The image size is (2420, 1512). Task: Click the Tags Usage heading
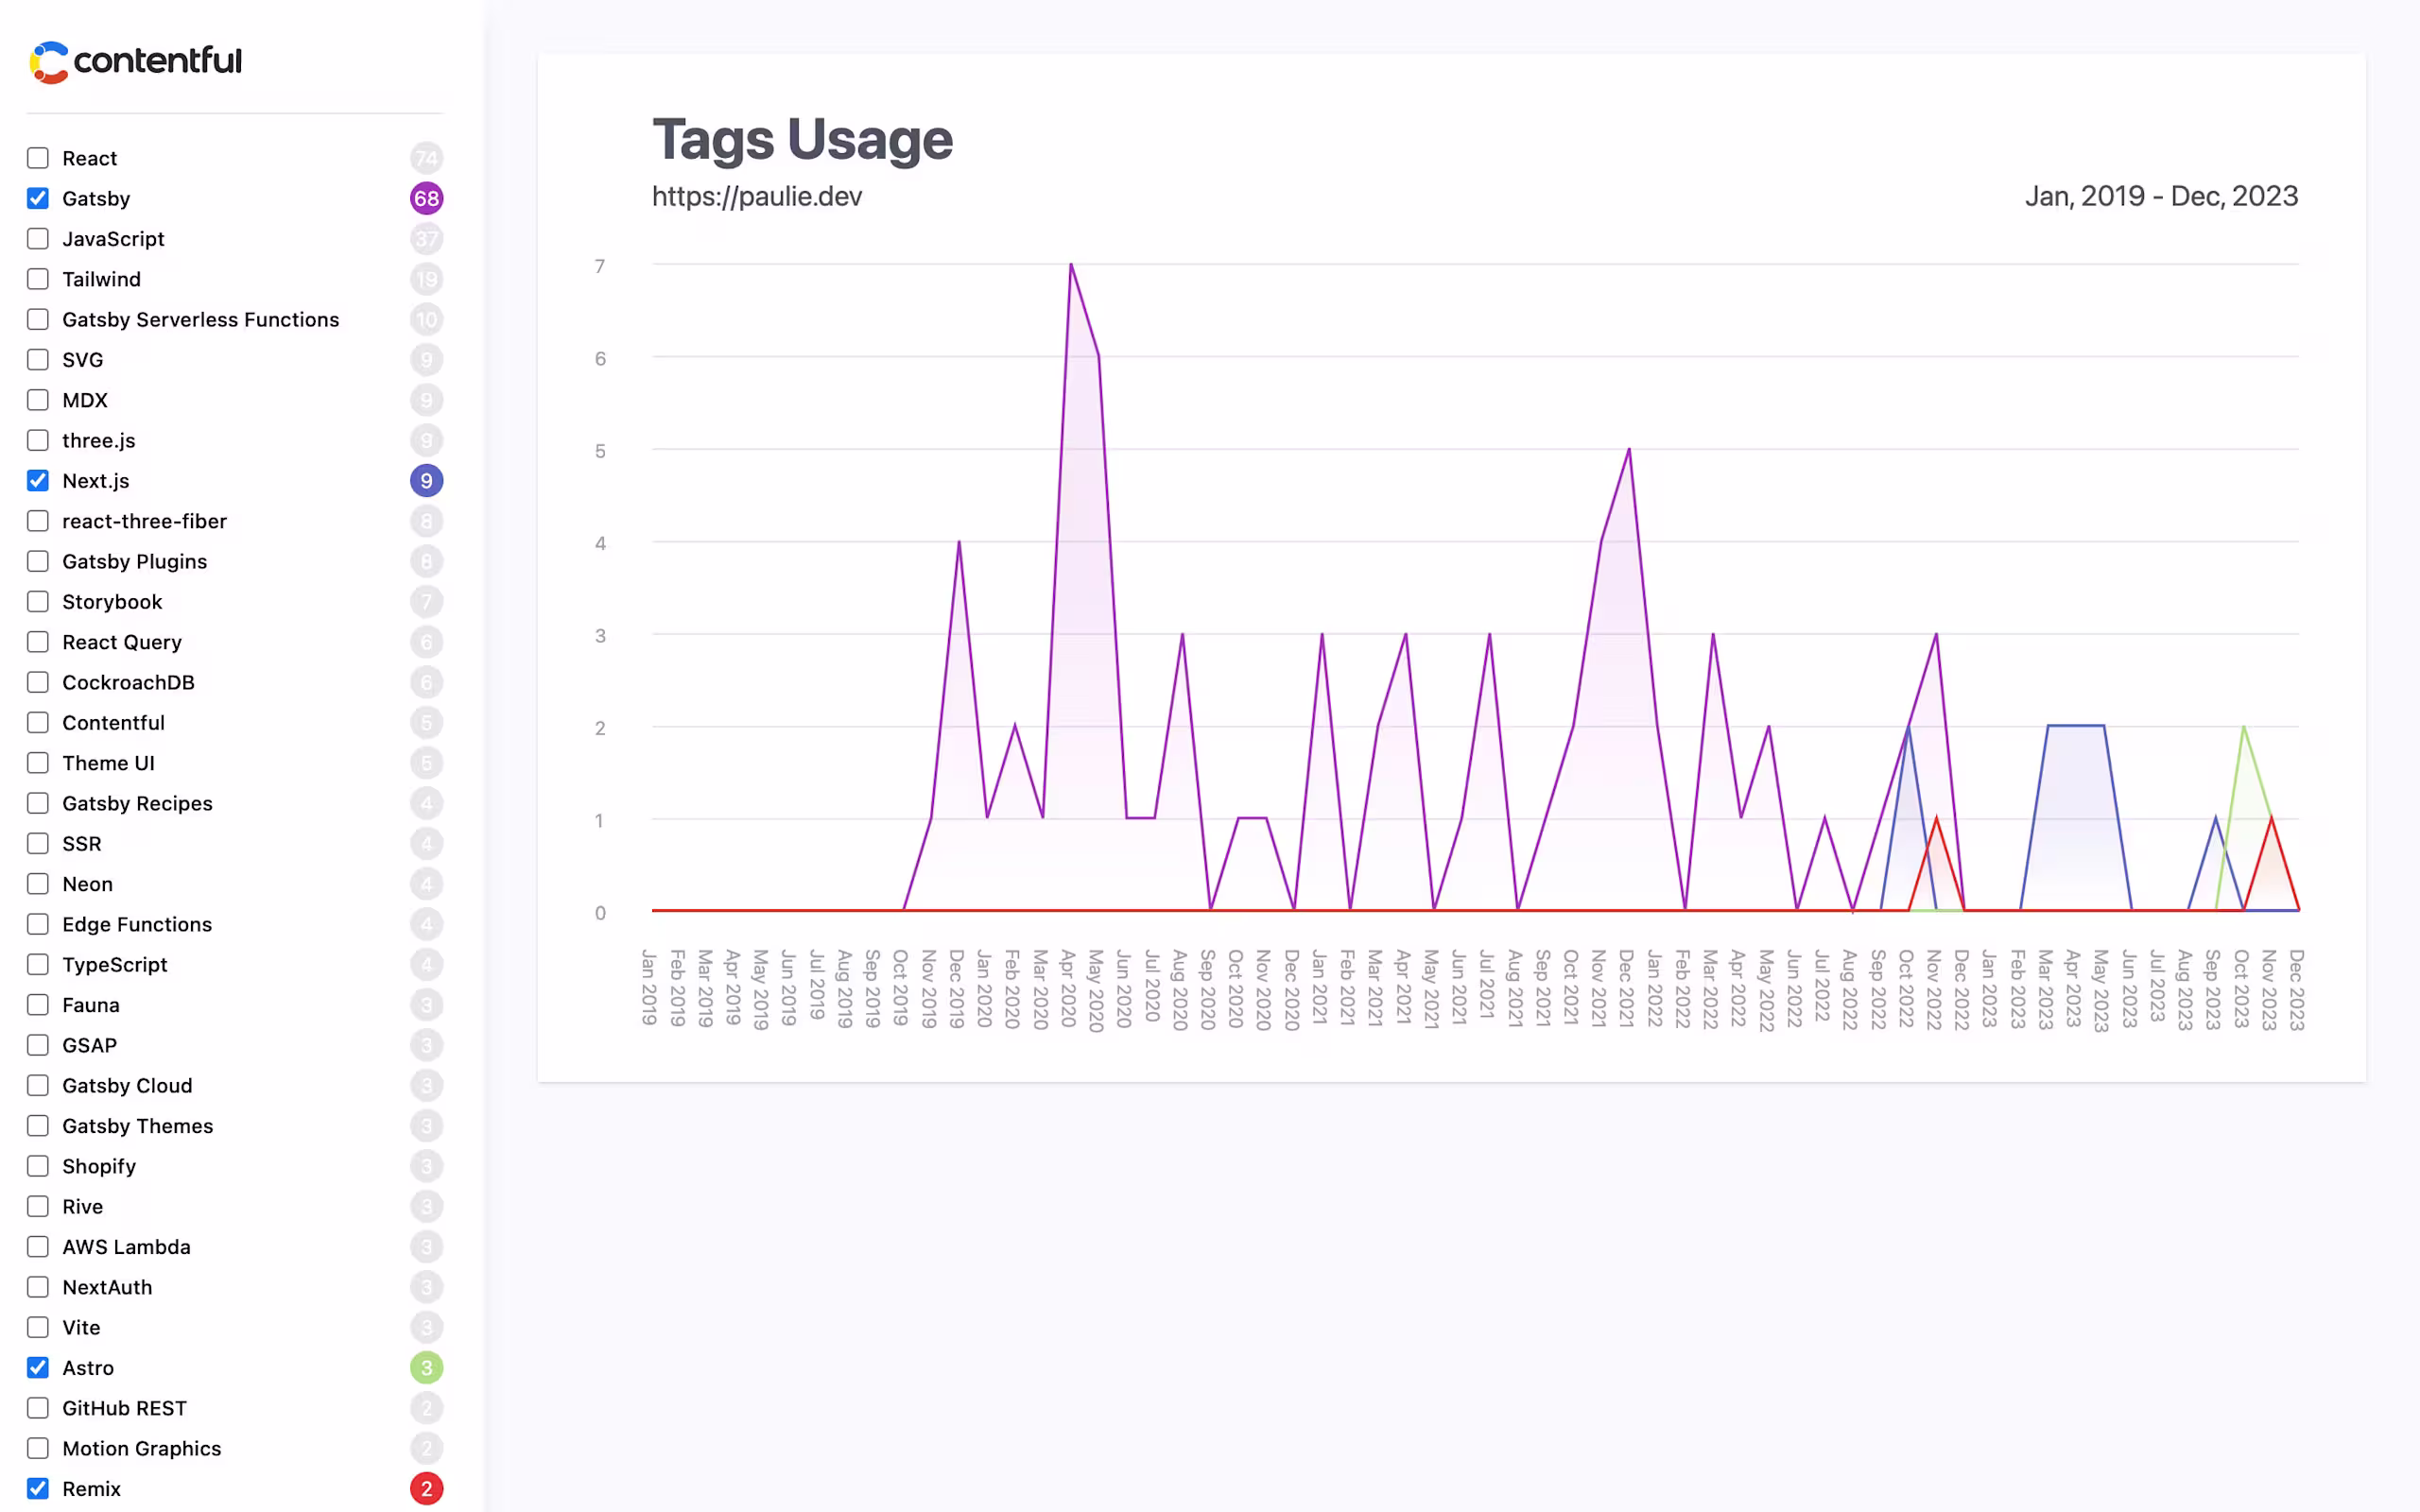(x=803, y=139)
